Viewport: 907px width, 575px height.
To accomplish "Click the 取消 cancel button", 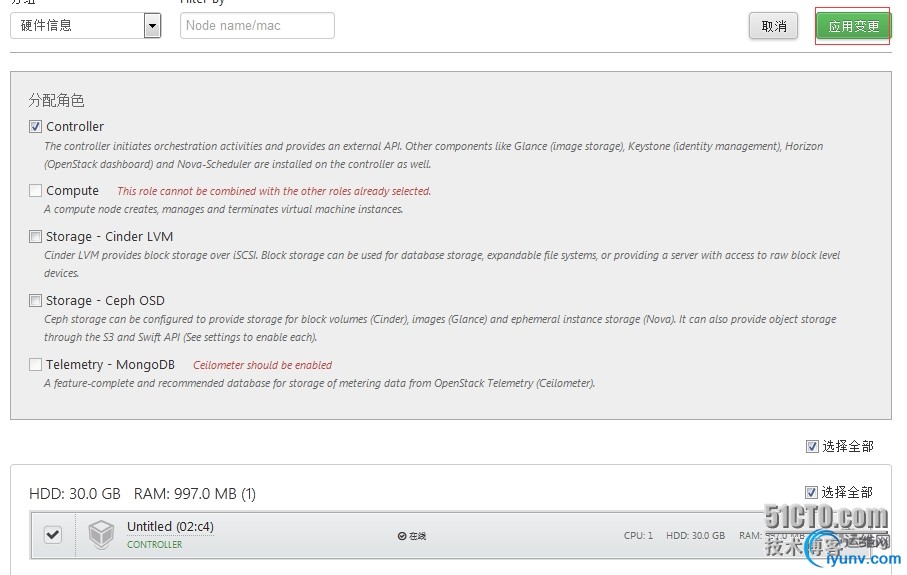I will click(x=773, y=26).
